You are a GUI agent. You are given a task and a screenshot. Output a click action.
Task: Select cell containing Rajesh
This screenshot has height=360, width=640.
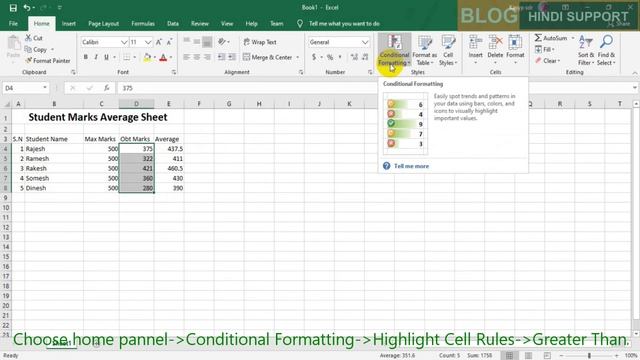(x=54, y=149)
